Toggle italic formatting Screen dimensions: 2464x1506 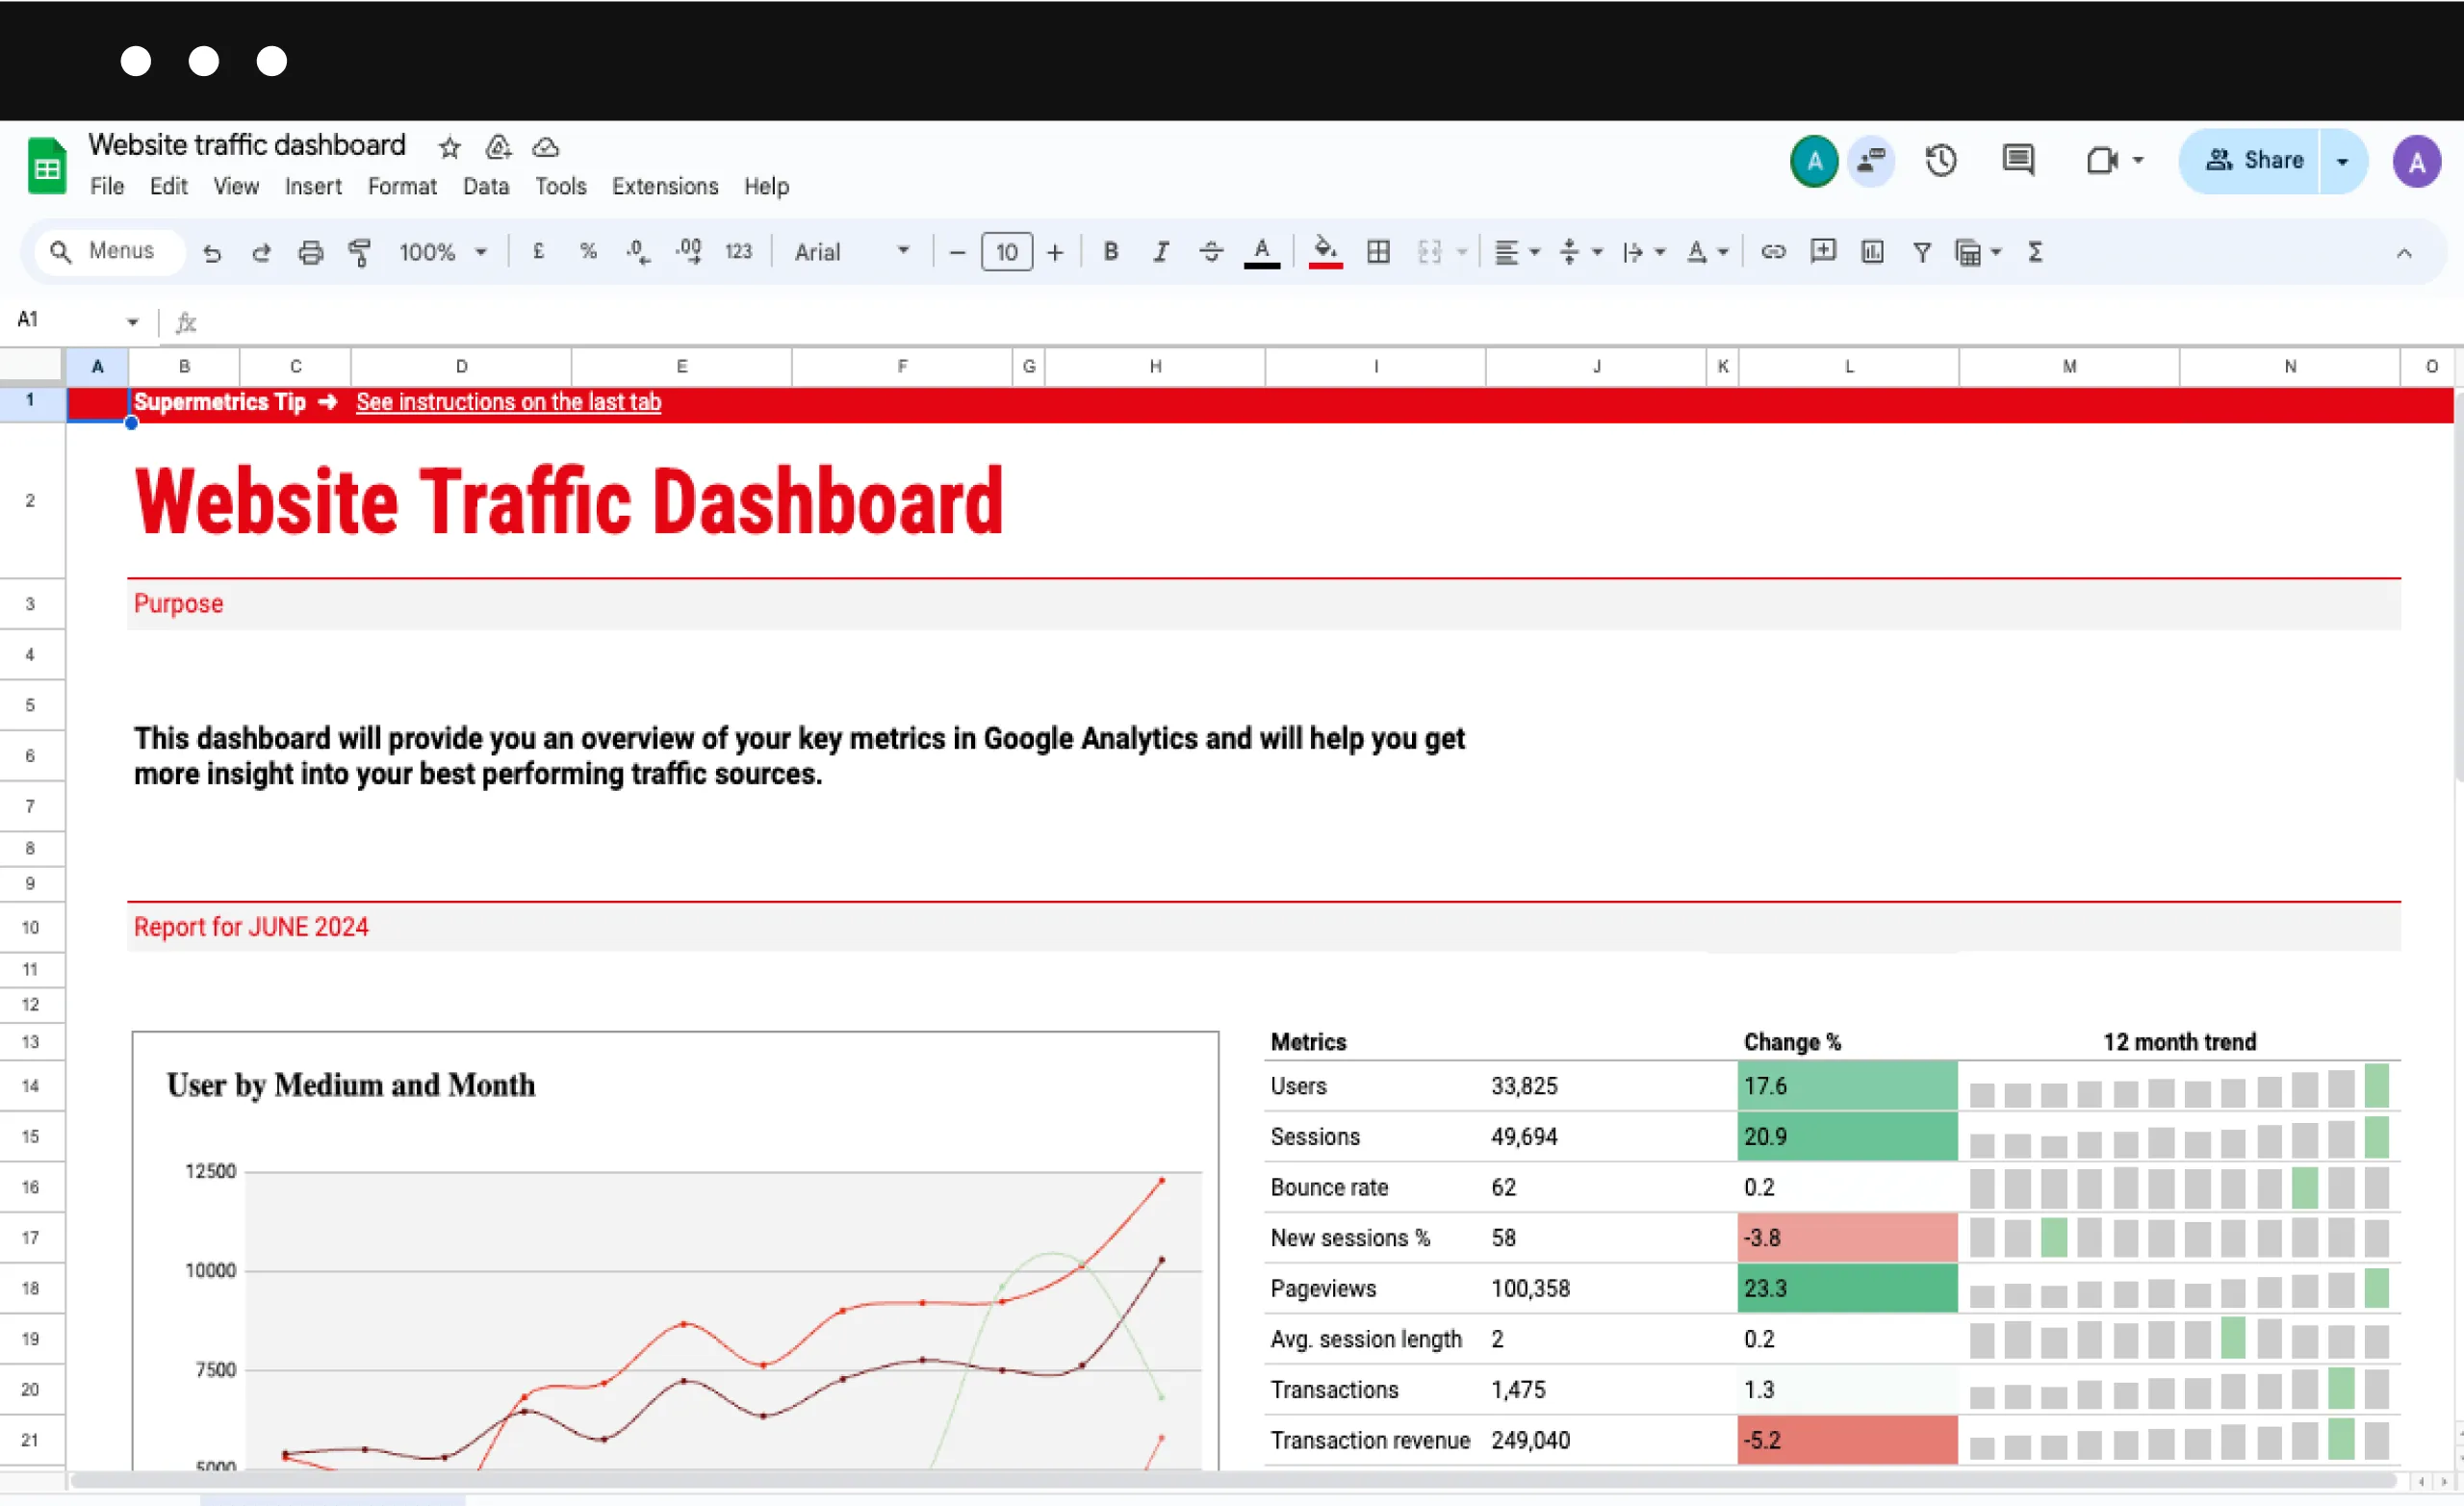[x=1160, y=252]
